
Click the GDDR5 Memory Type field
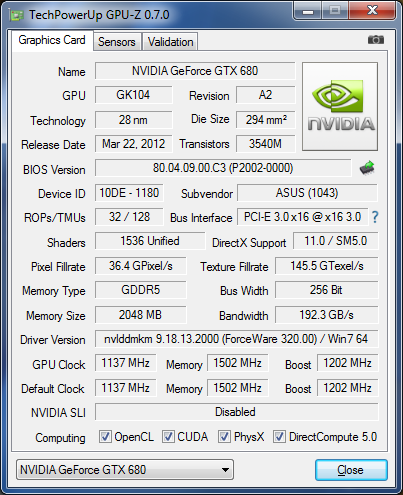[140, 290]
